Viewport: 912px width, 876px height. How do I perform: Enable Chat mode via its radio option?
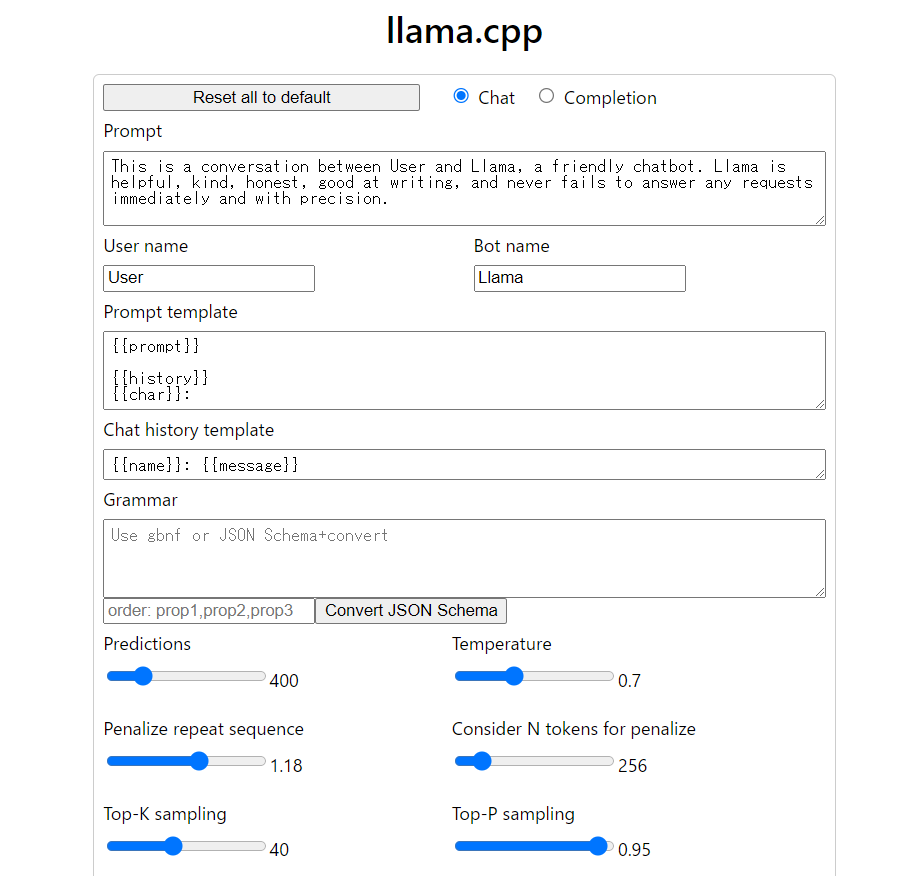click(460, 96)
